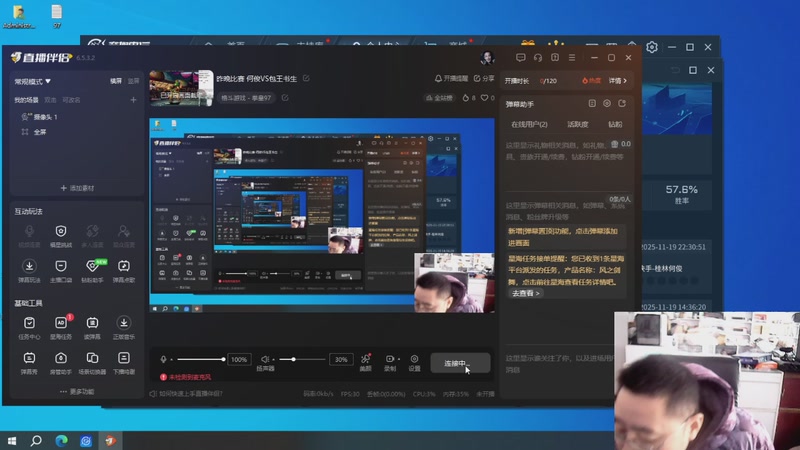Image resolution: width=800 pixels, height=450 pixels.
Task: Open the 弹幕点歌 icon
Action: pos(124,266)
